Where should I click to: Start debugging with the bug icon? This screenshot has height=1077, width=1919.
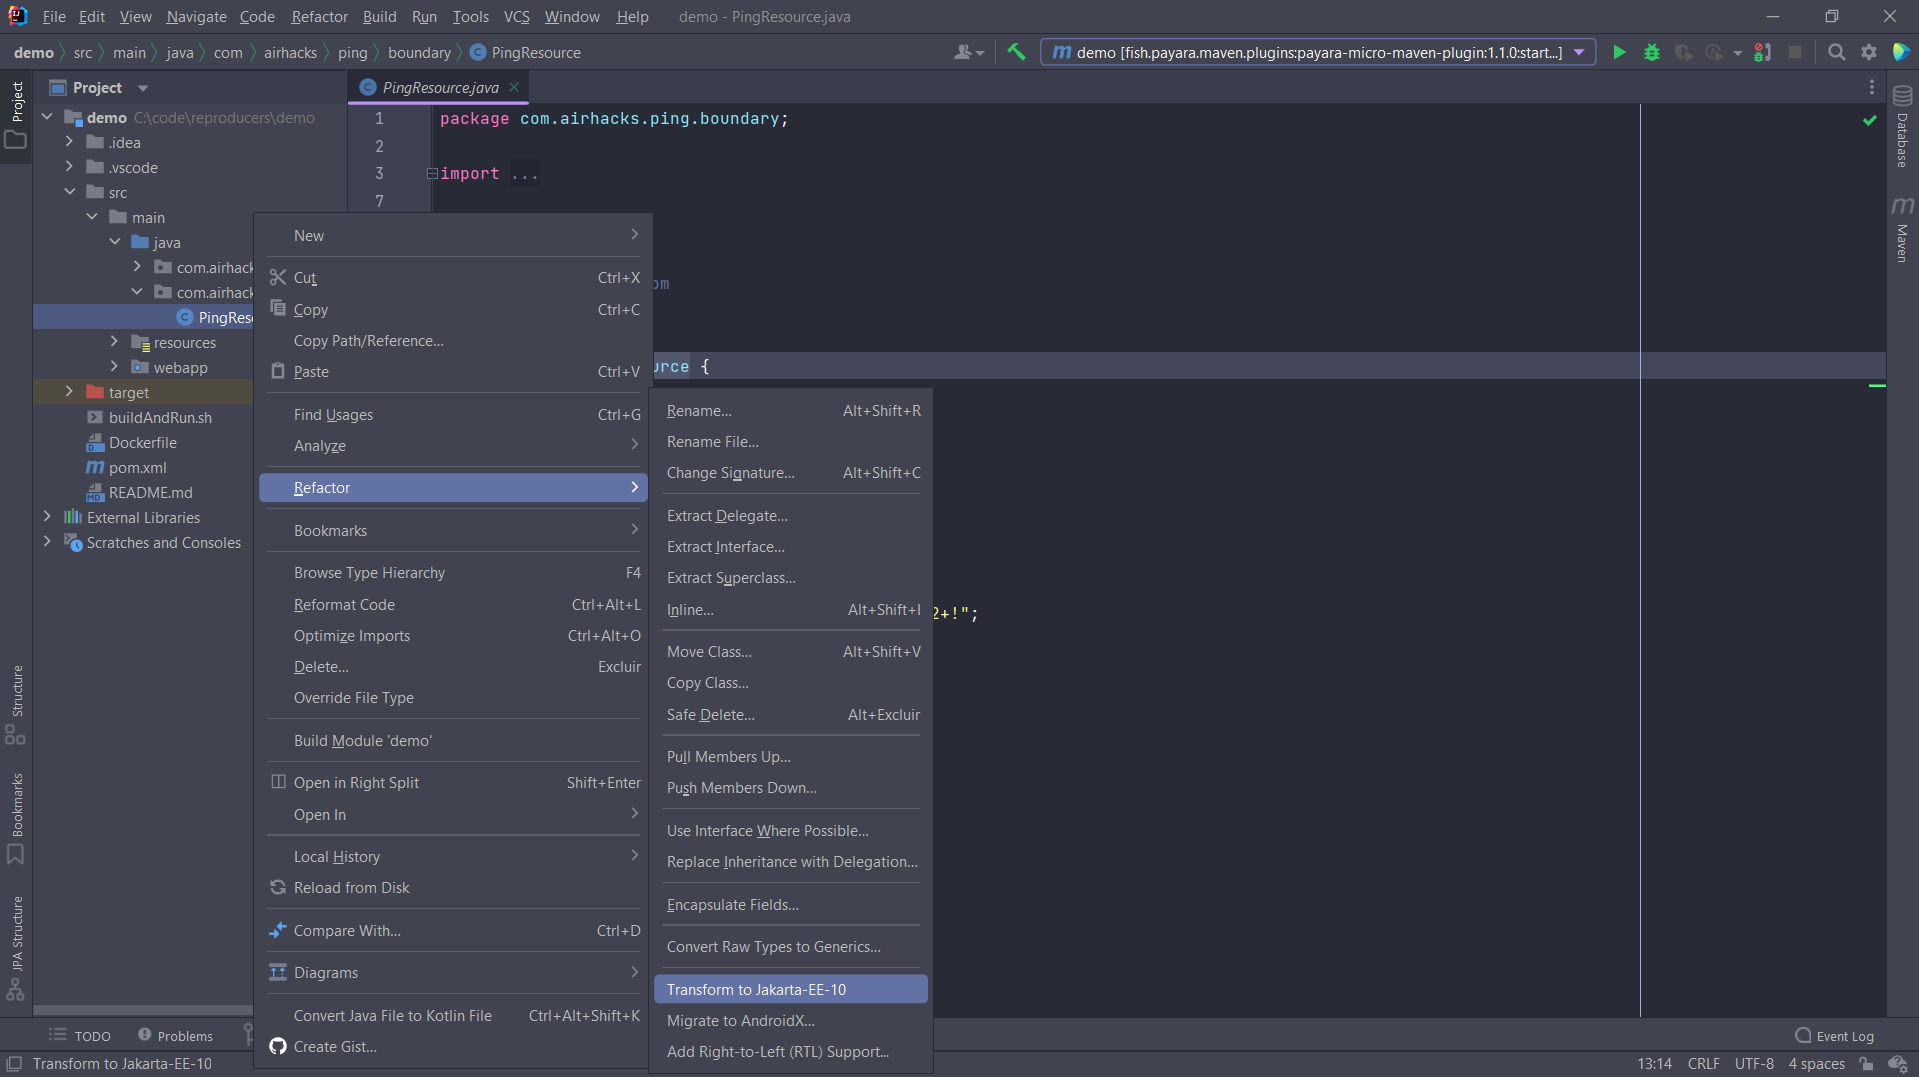(1651, 52)
